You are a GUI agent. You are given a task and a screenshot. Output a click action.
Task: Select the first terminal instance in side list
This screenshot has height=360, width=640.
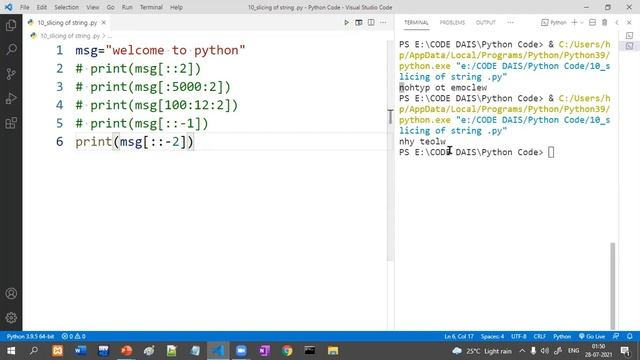[x=629, y=36]
